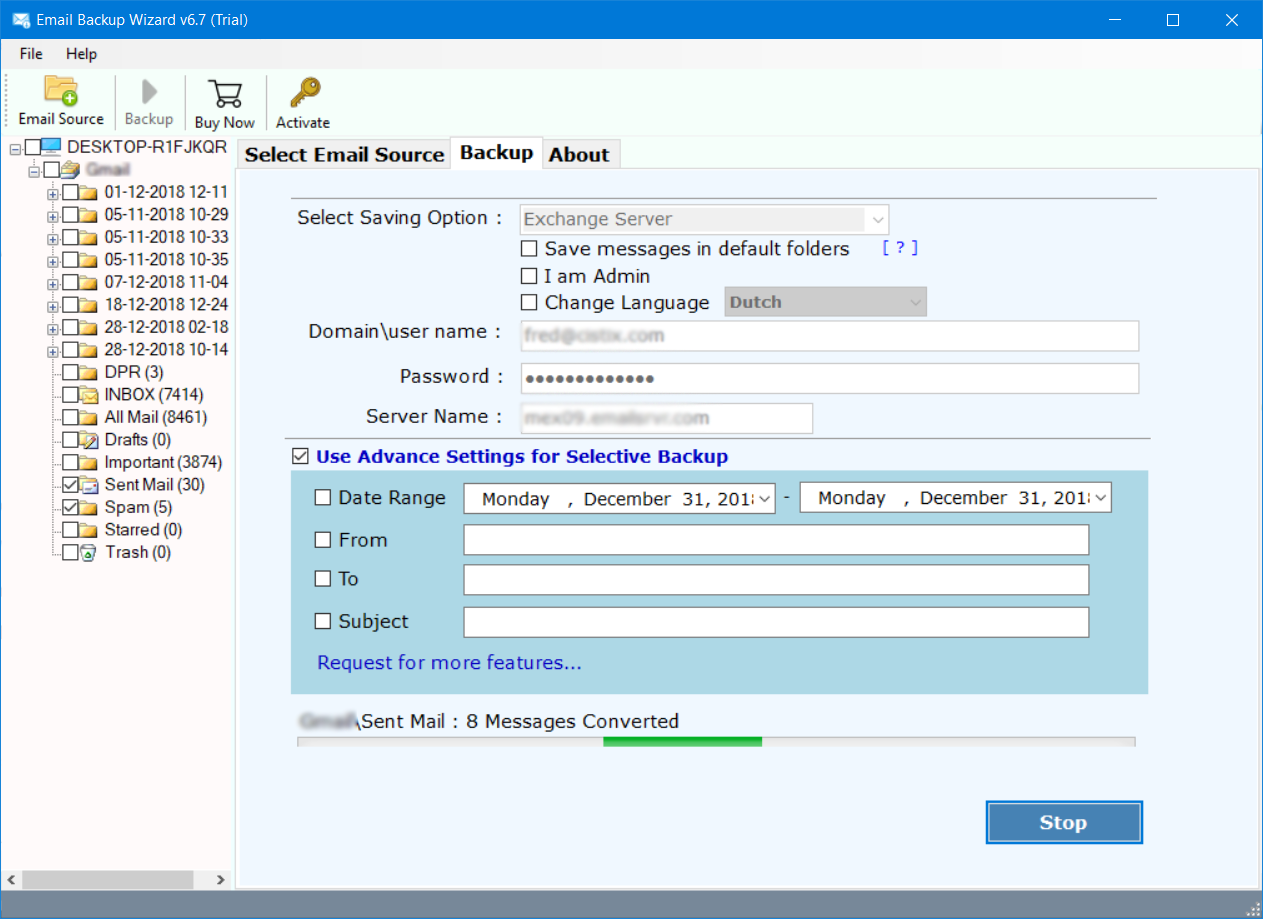Screen dimensions: 1263x919
Task: Click the Spam (5) folder icon
Action: pyautogui.click(x=89, y=508)
